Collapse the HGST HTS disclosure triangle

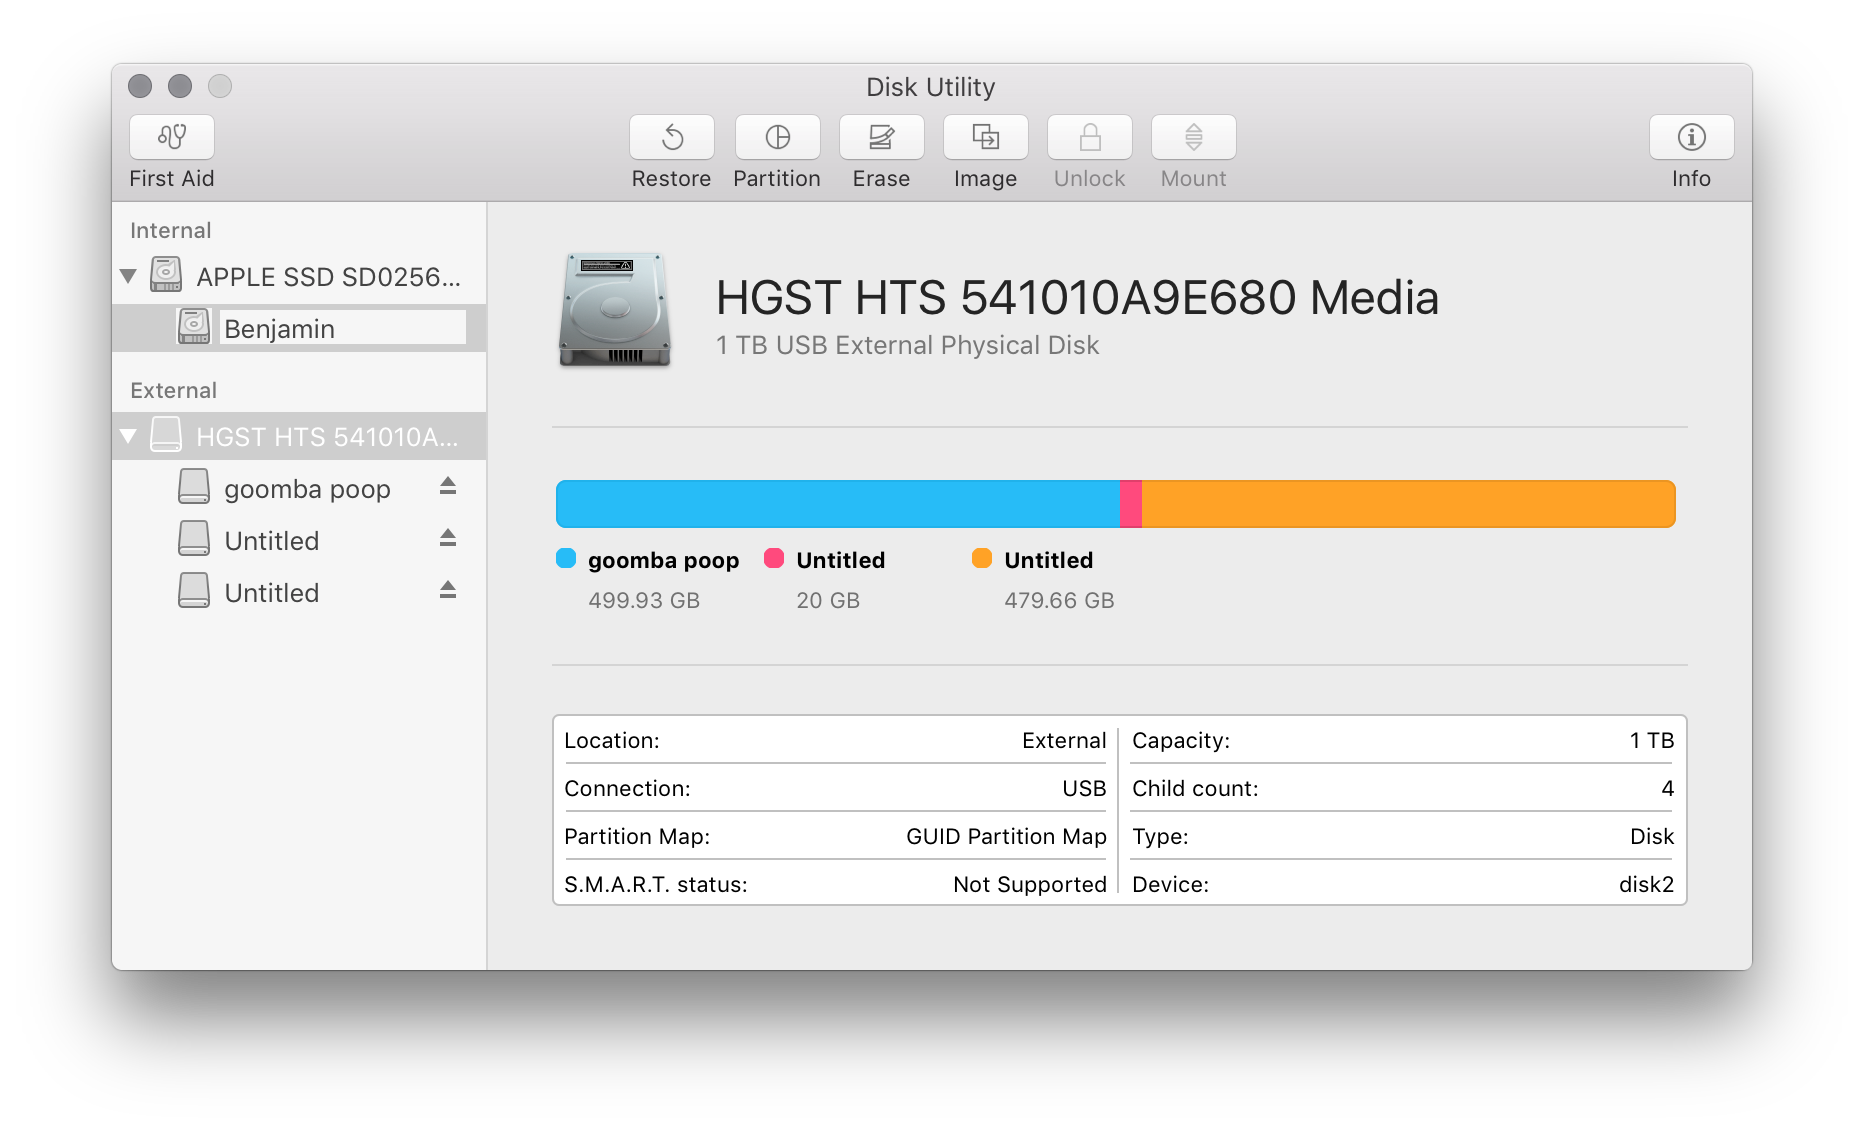click(x=128, y=436)
